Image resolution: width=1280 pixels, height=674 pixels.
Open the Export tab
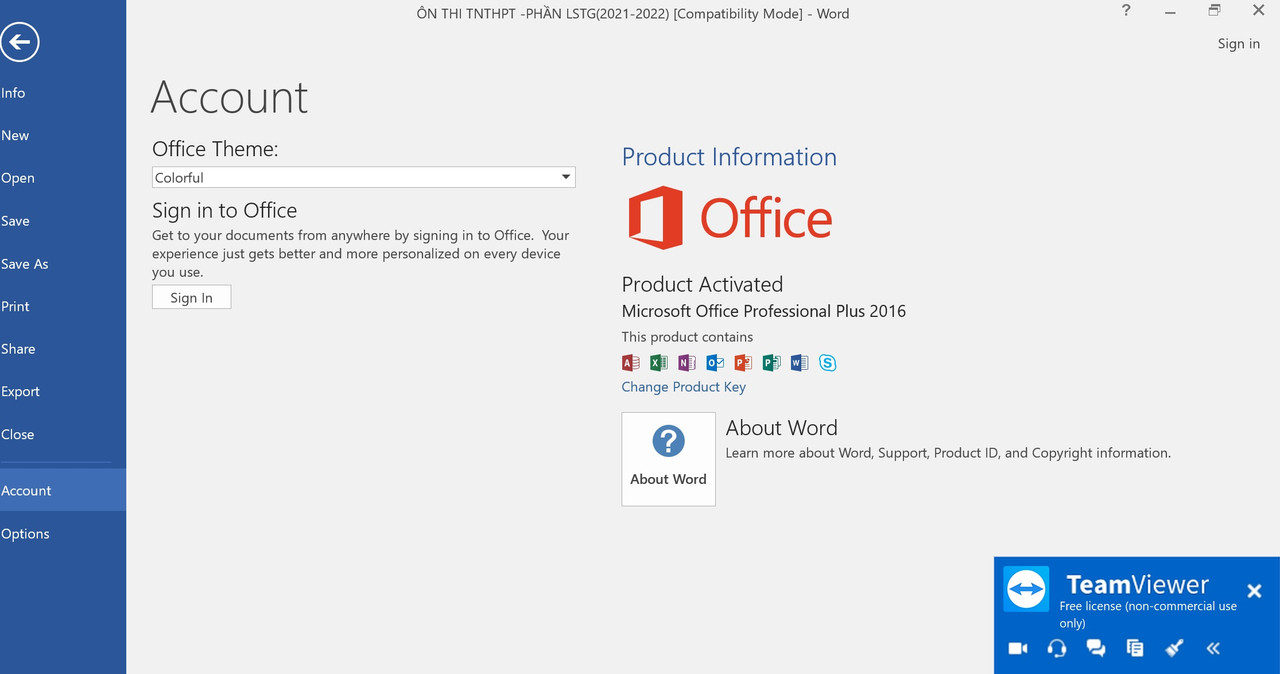(x=63, y=392)
